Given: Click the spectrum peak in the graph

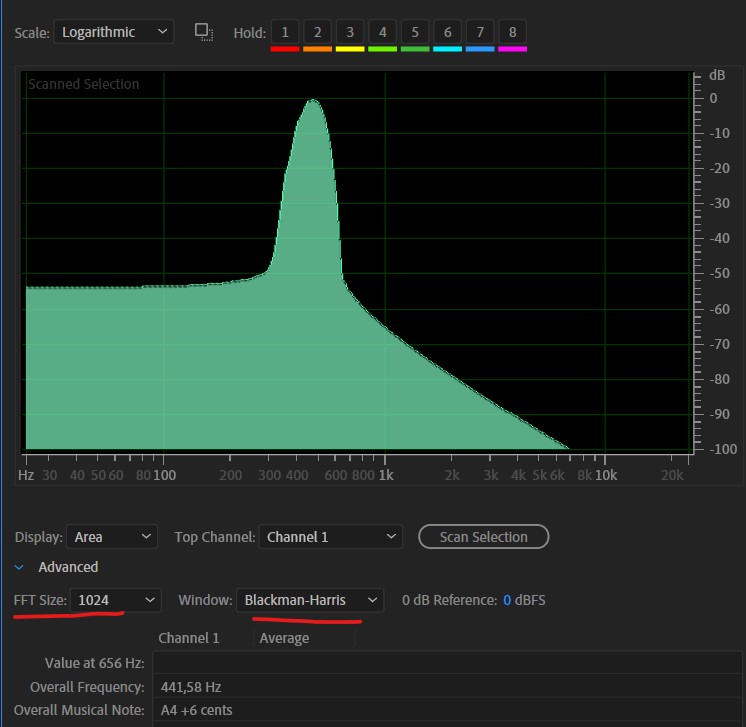Looking at the screenshot, I should tap(313, 100).
